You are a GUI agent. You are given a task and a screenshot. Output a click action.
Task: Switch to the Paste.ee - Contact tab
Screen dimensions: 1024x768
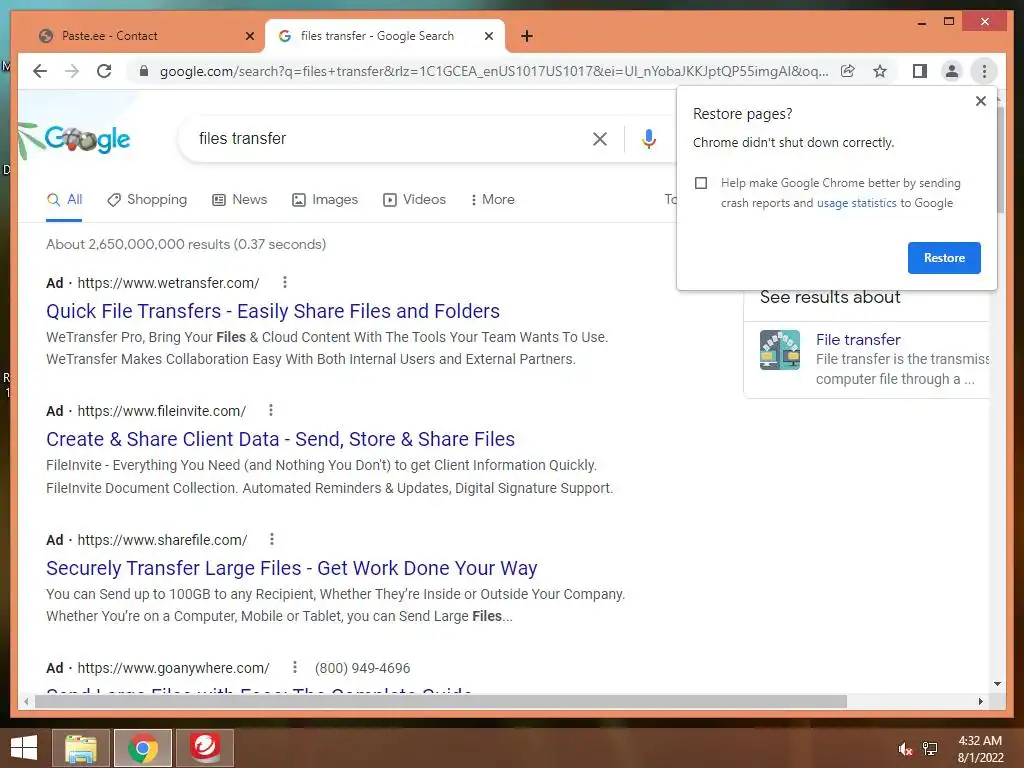[x=138, y=36]
